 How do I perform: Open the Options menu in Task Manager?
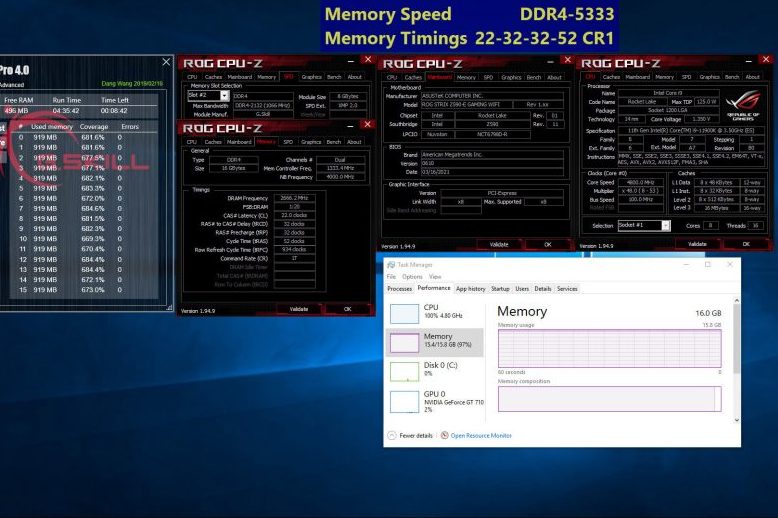412,276
